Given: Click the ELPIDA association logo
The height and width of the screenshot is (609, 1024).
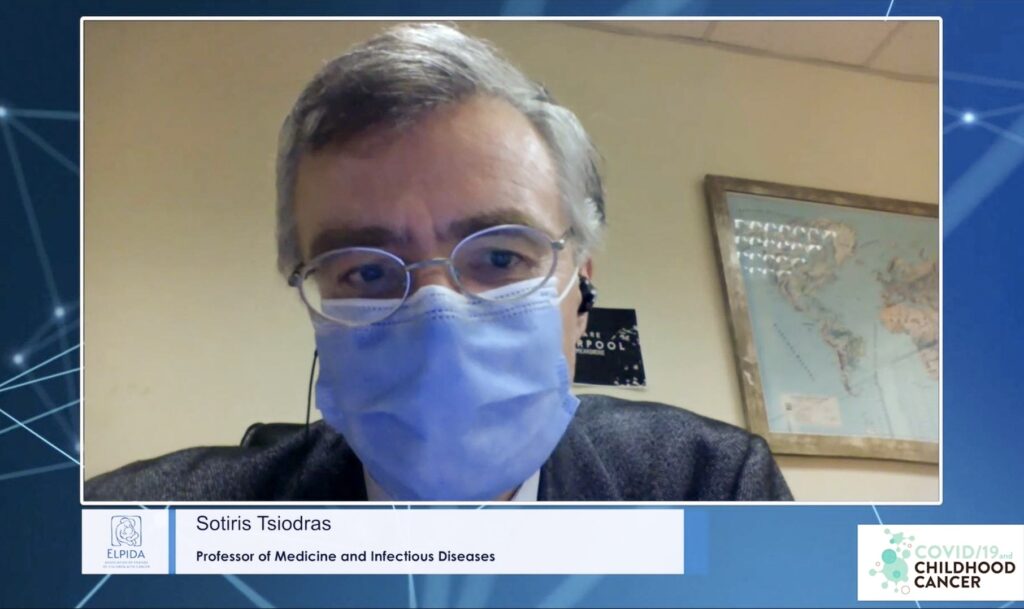Looking at the screenshot, I should (x=126, y=542).
